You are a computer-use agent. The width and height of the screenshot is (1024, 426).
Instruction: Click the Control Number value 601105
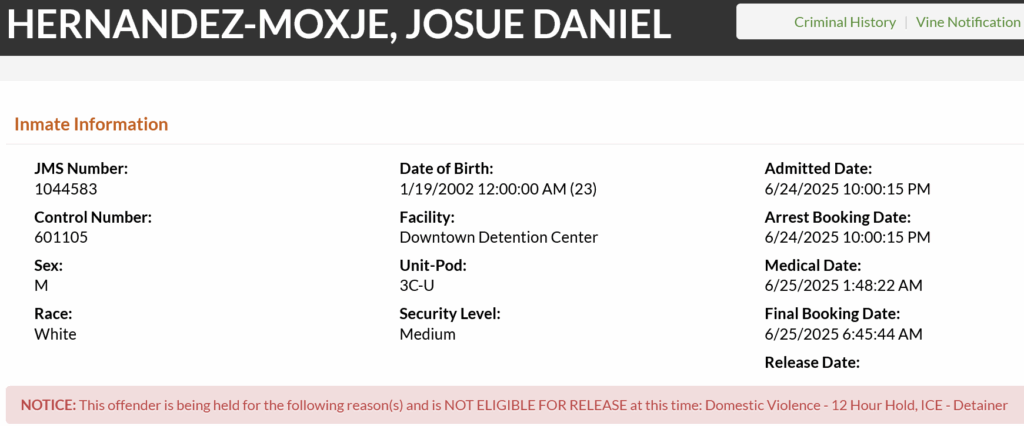(x=61, y=238)
